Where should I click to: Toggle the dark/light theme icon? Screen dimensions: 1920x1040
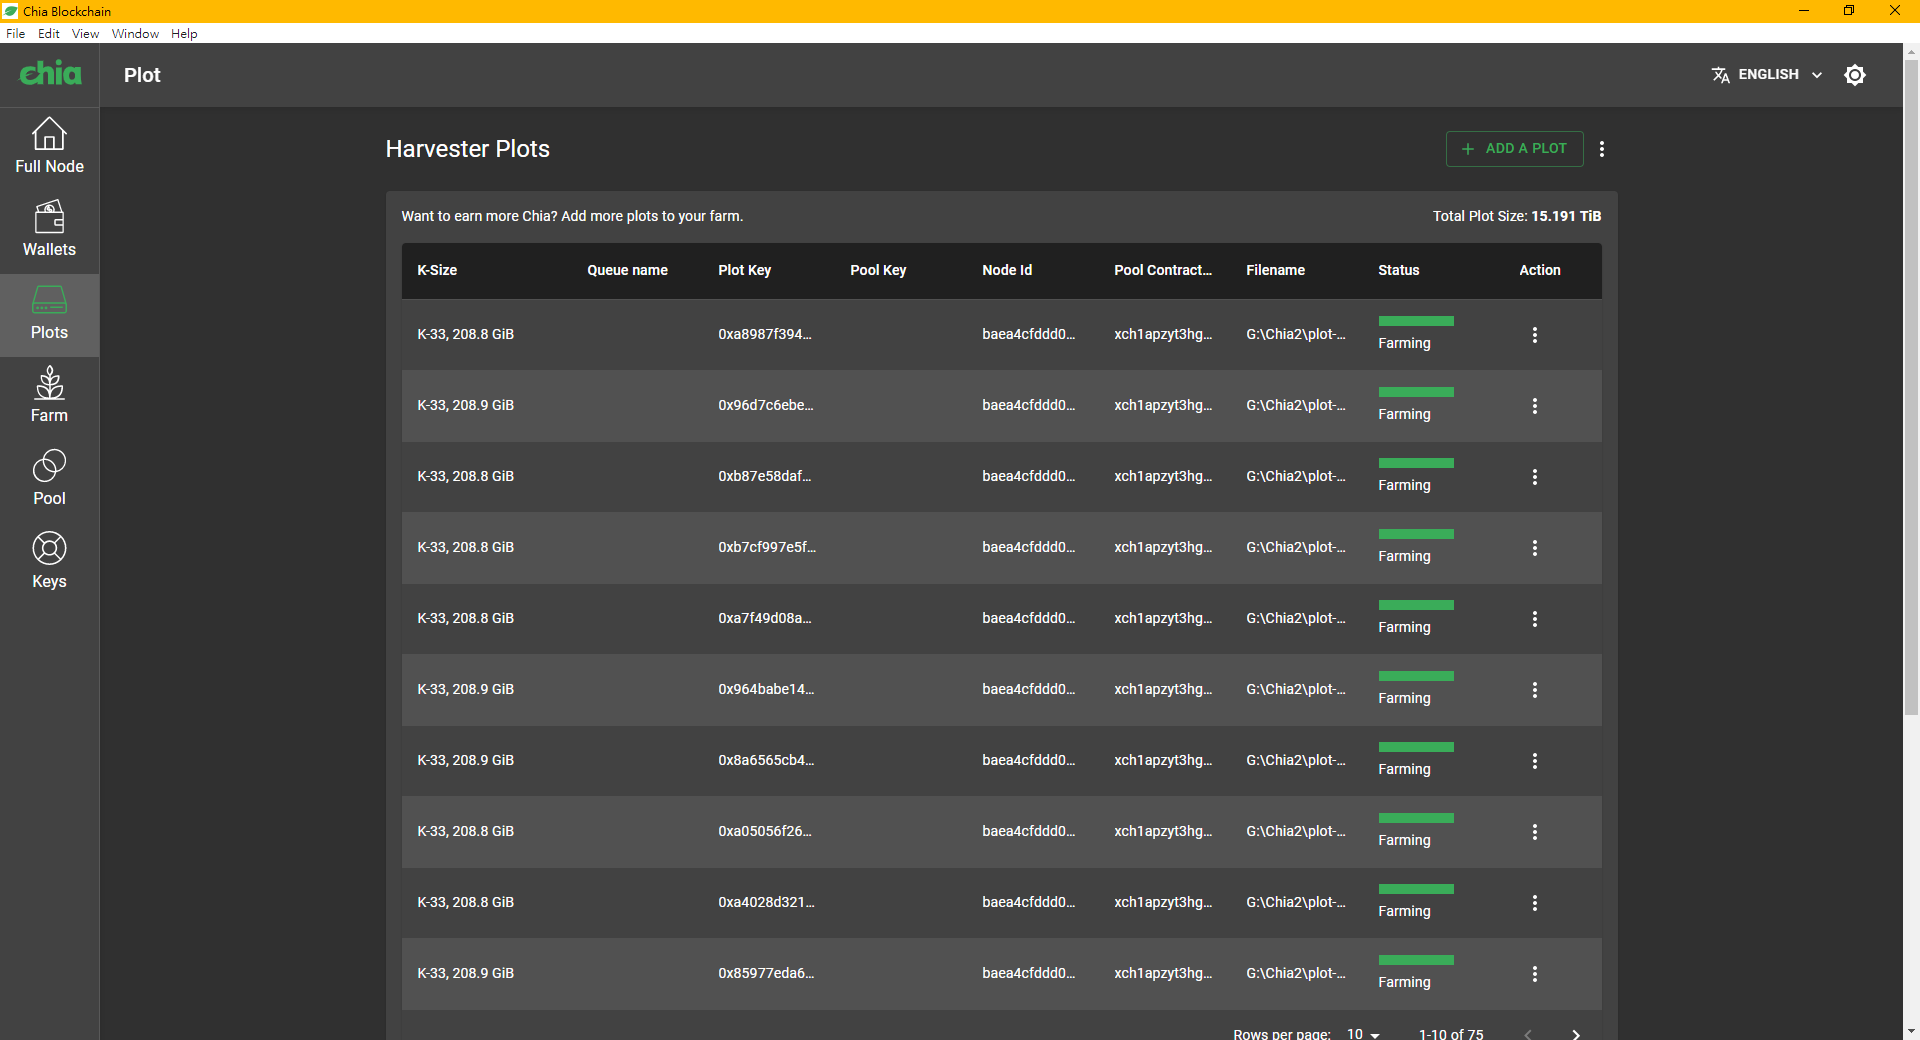(x=1855, y=75)
